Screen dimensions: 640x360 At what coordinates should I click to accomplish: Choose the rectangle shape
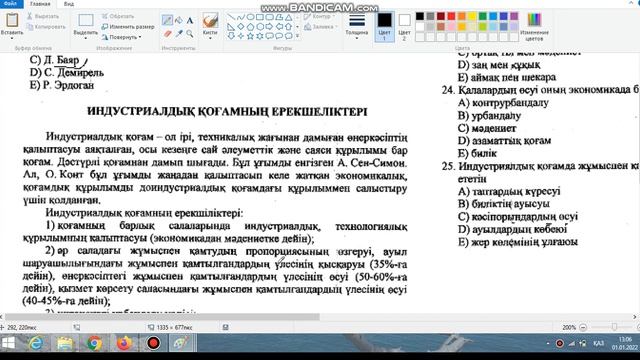point(260,17)
